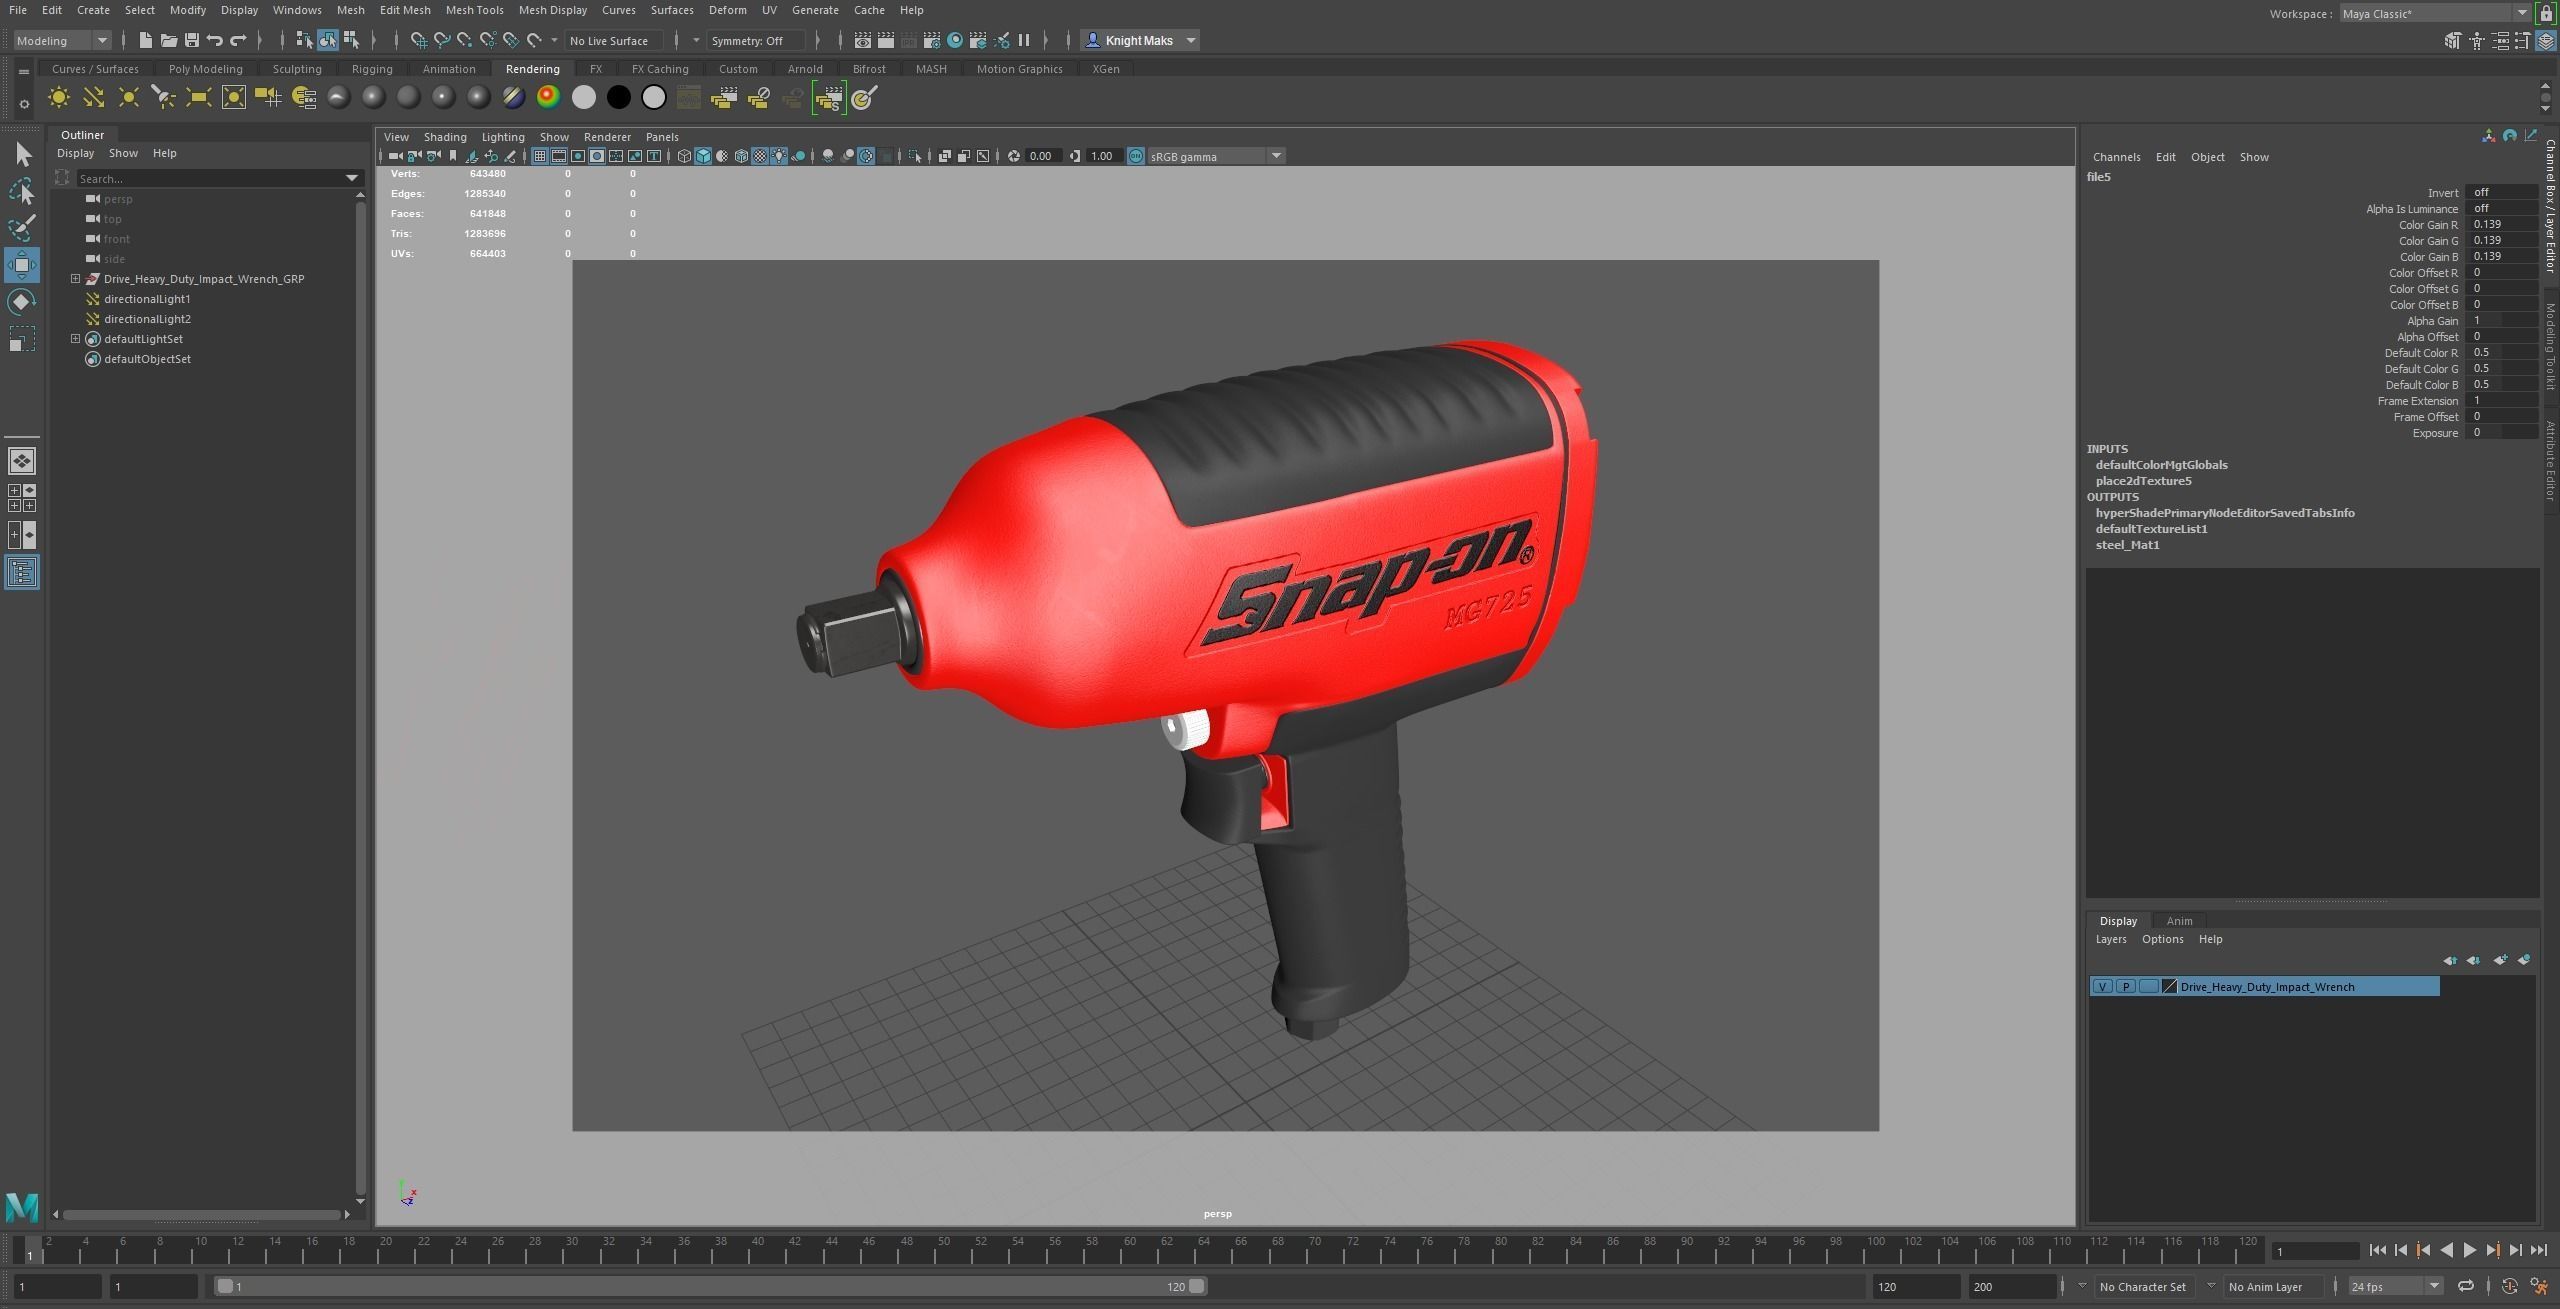This screenshot has width=2560, height=1309.
Task: Go to start of playback range
Action: [2378, 1250]
